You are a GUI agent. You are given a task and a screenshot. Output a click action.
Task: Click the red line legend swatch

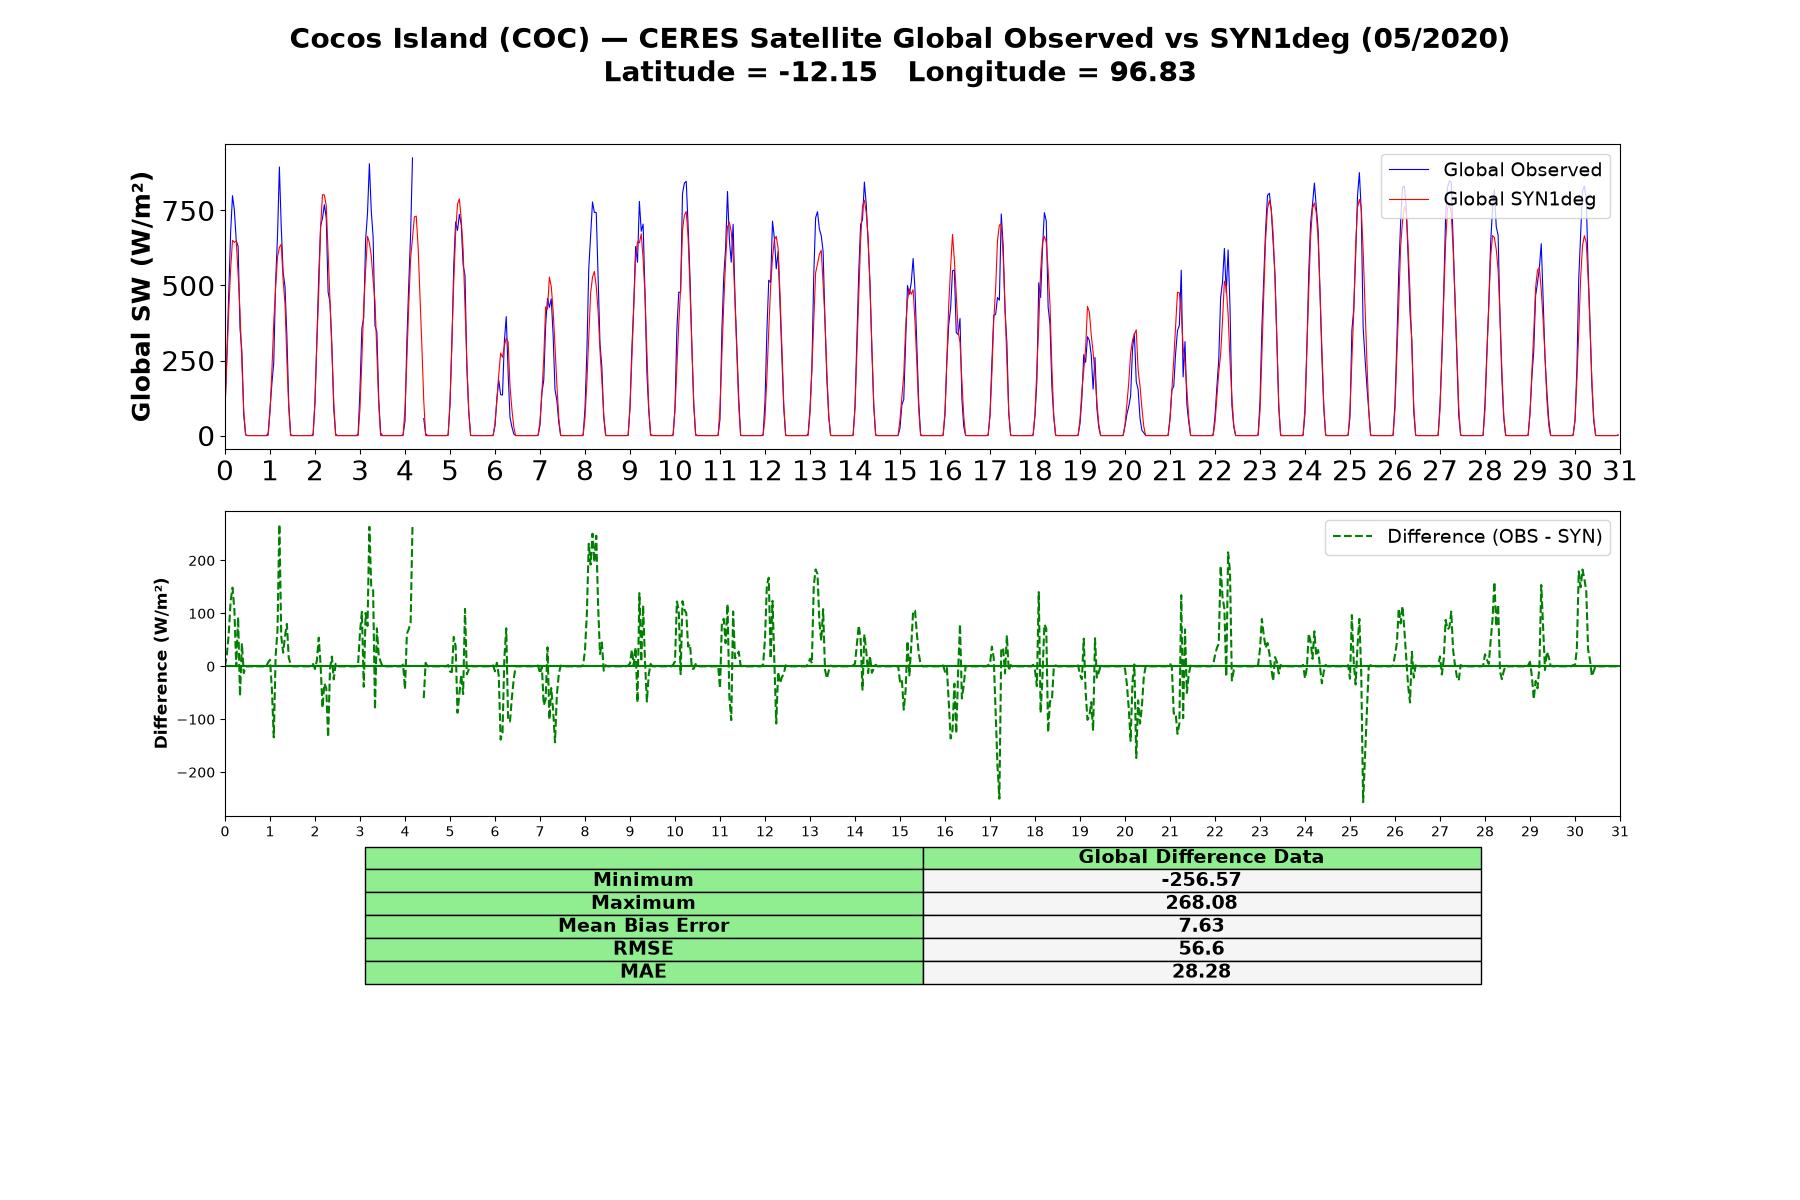tap(1409, 200)
